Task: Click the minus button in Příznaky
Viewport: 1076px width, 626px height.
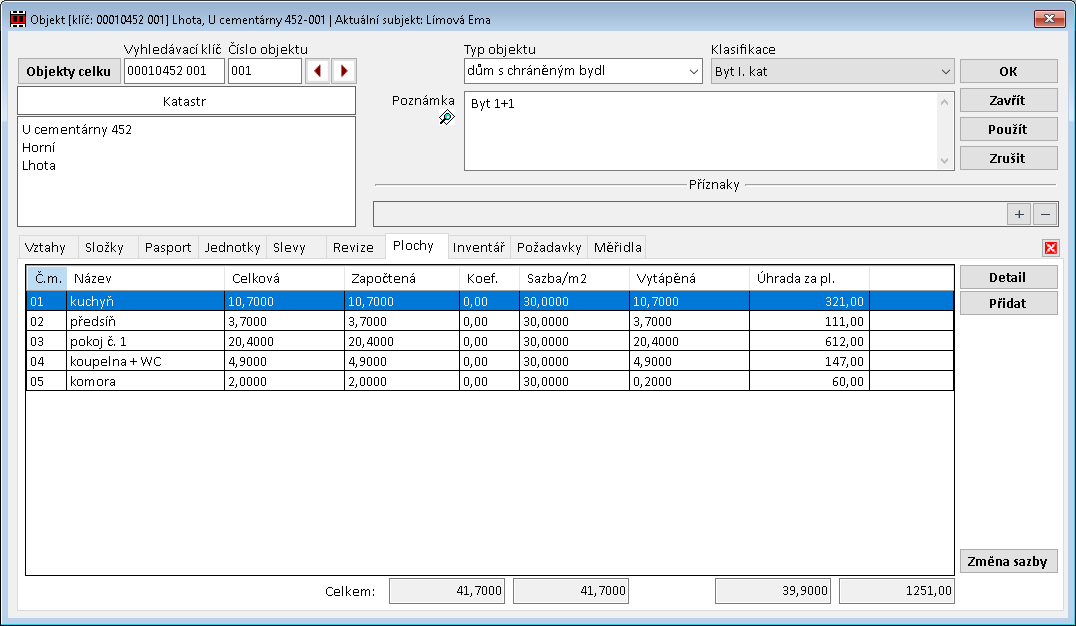Action: point(1044,214)
